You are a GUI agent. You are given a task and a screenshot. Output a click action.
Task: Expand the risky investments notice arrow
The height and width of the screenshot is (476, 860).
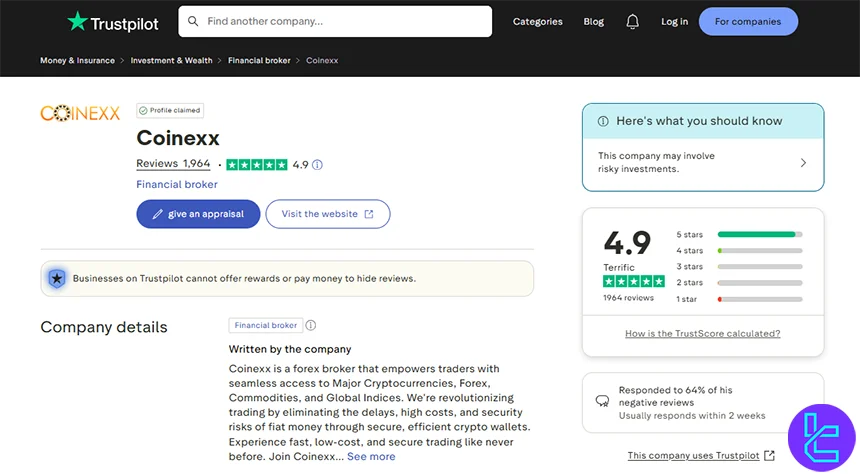pyautogui.click(x=803, y=163)
